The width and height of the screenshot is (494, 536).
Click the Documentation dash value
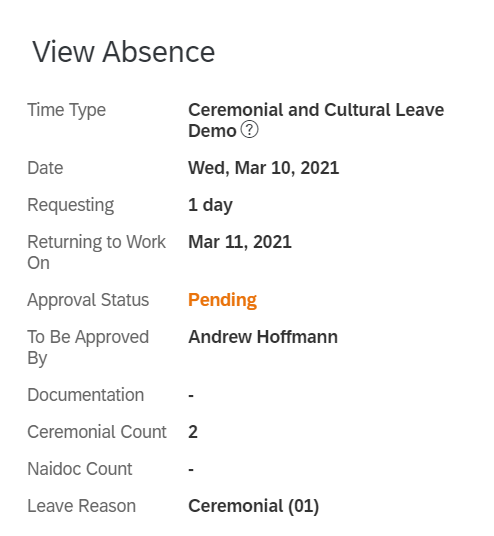pyautogui.click(x=191, y=396)
